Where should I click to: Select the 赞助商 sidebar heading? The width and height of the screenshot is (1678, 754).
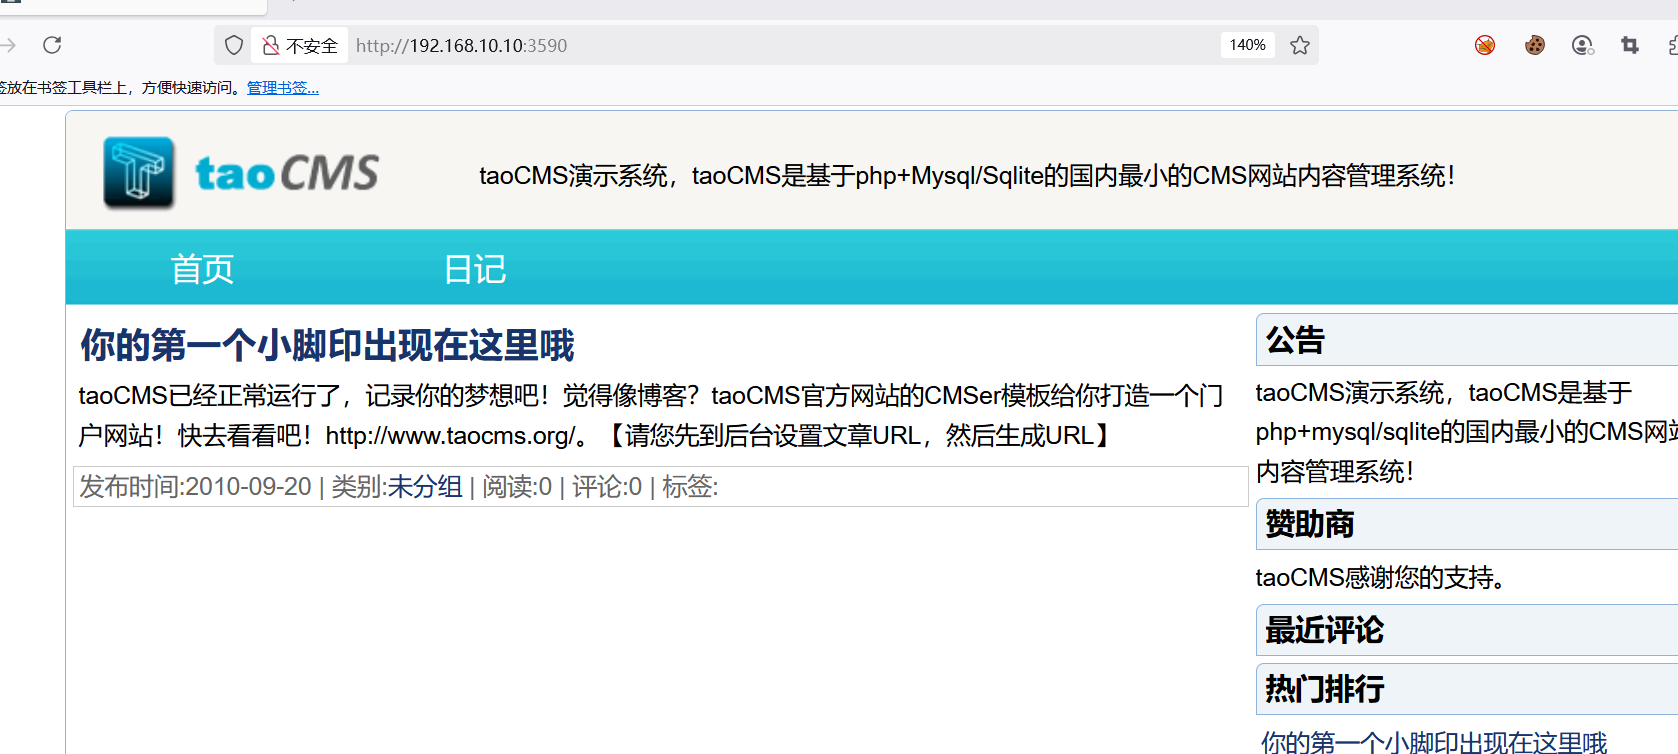(1310, 524)
